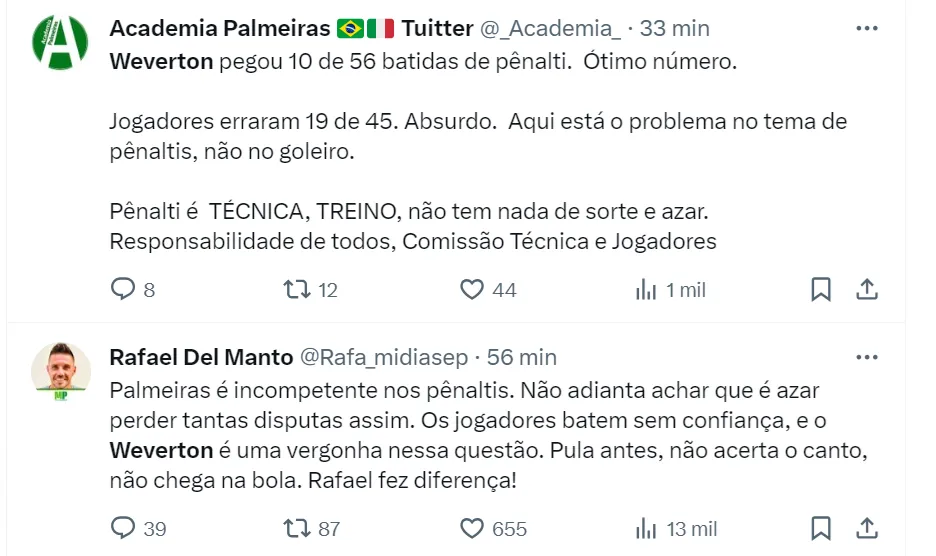This screenshot has height=556, width=936.
Task: Reply to Rafael Del Manto's tweet
Action: [x=122, y=528]
